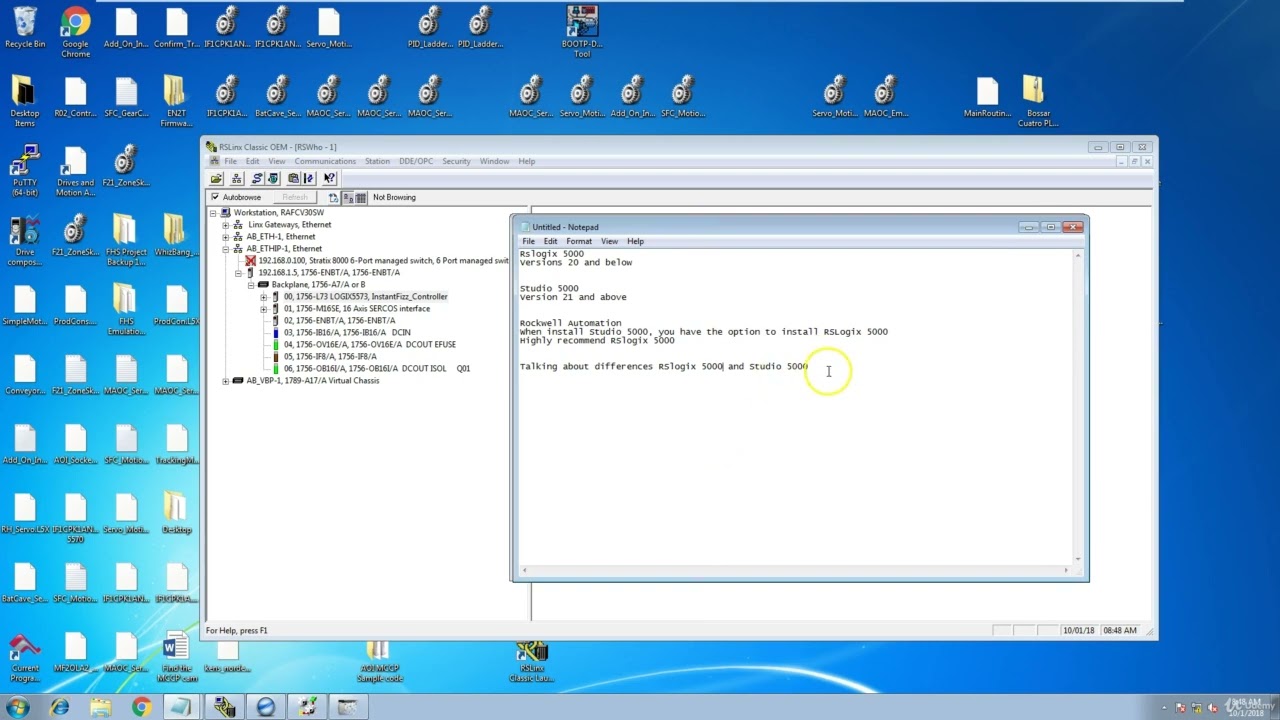Select Desktop Items folder icon
The image size is (1280, 720).
[x=25, y=101]
